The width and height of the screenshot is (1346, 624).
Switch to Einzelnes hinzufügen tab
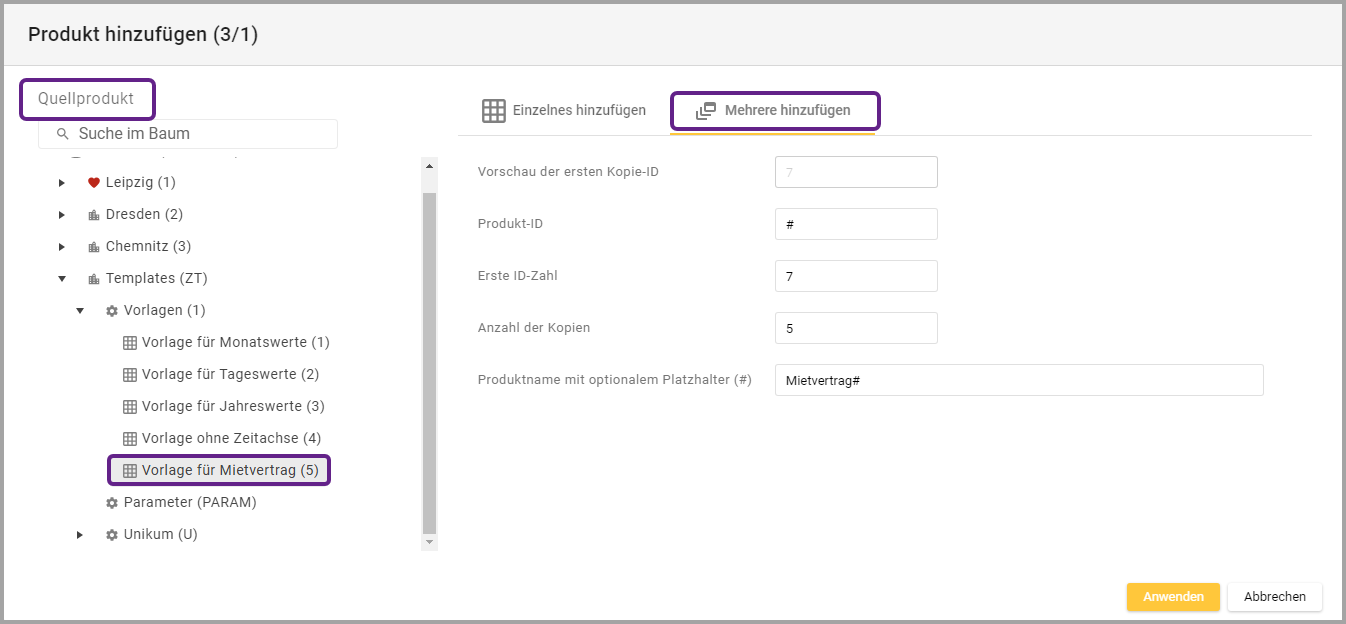564,111
